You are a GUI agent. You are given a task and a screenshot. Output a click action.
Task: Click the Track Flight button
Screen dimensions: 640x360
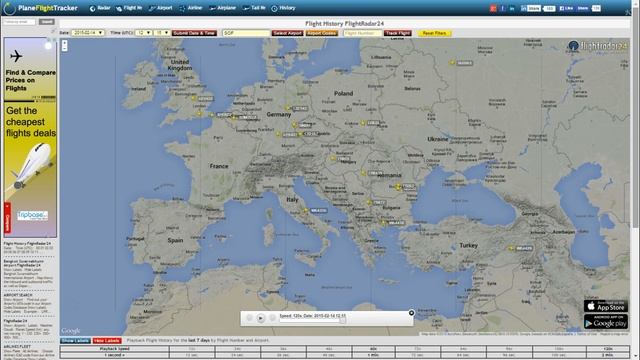(398, 33)
